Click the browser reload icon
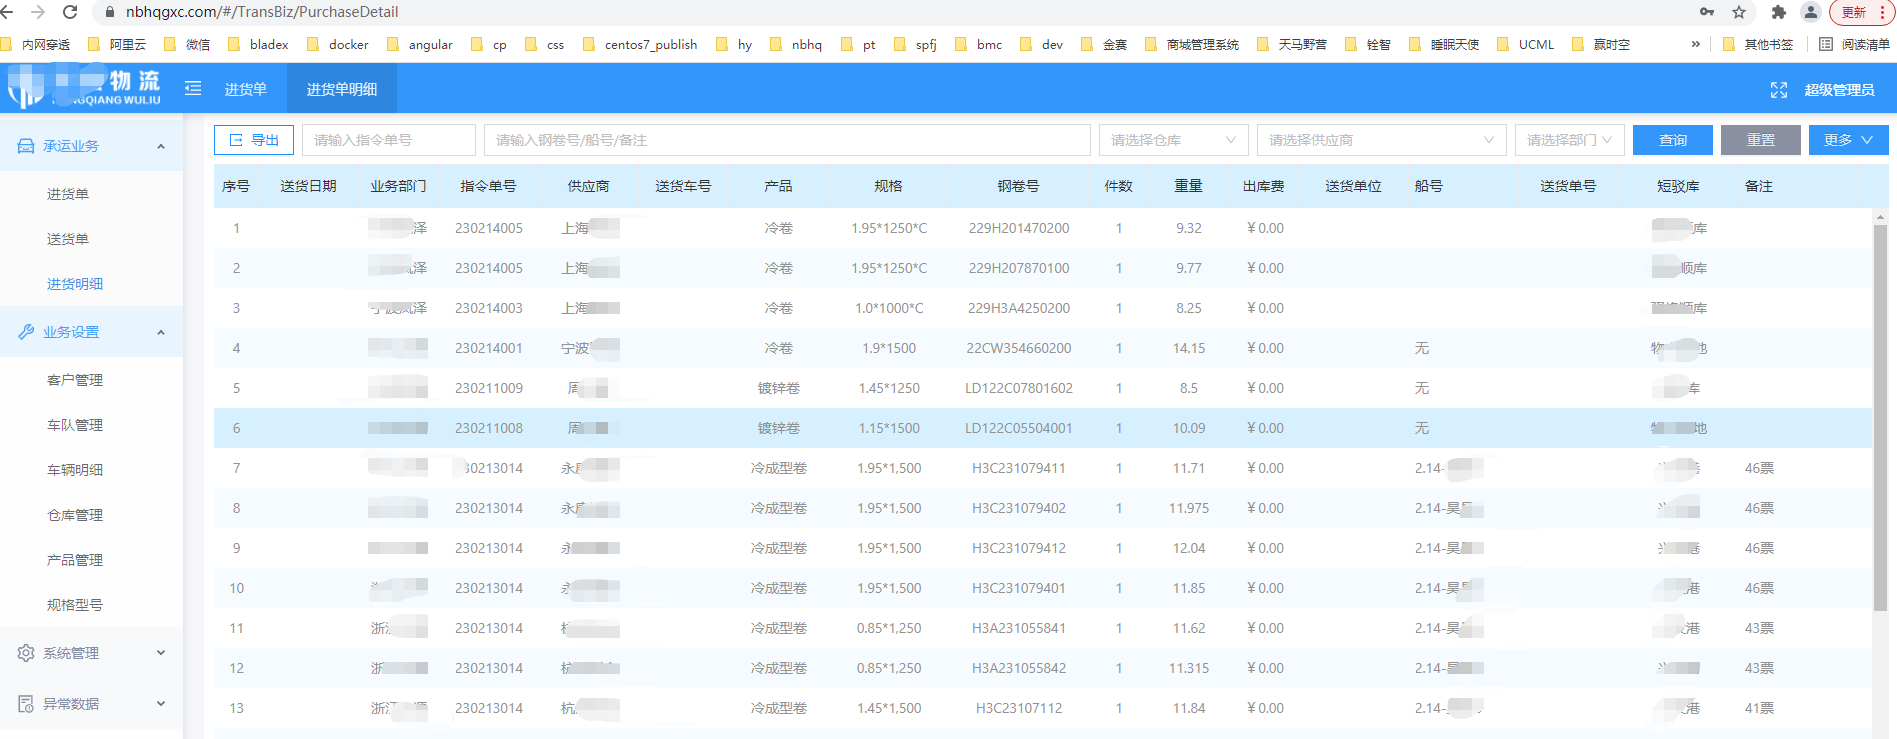Viewport: 1897px width, 739px height. click(x=70, y=12)
